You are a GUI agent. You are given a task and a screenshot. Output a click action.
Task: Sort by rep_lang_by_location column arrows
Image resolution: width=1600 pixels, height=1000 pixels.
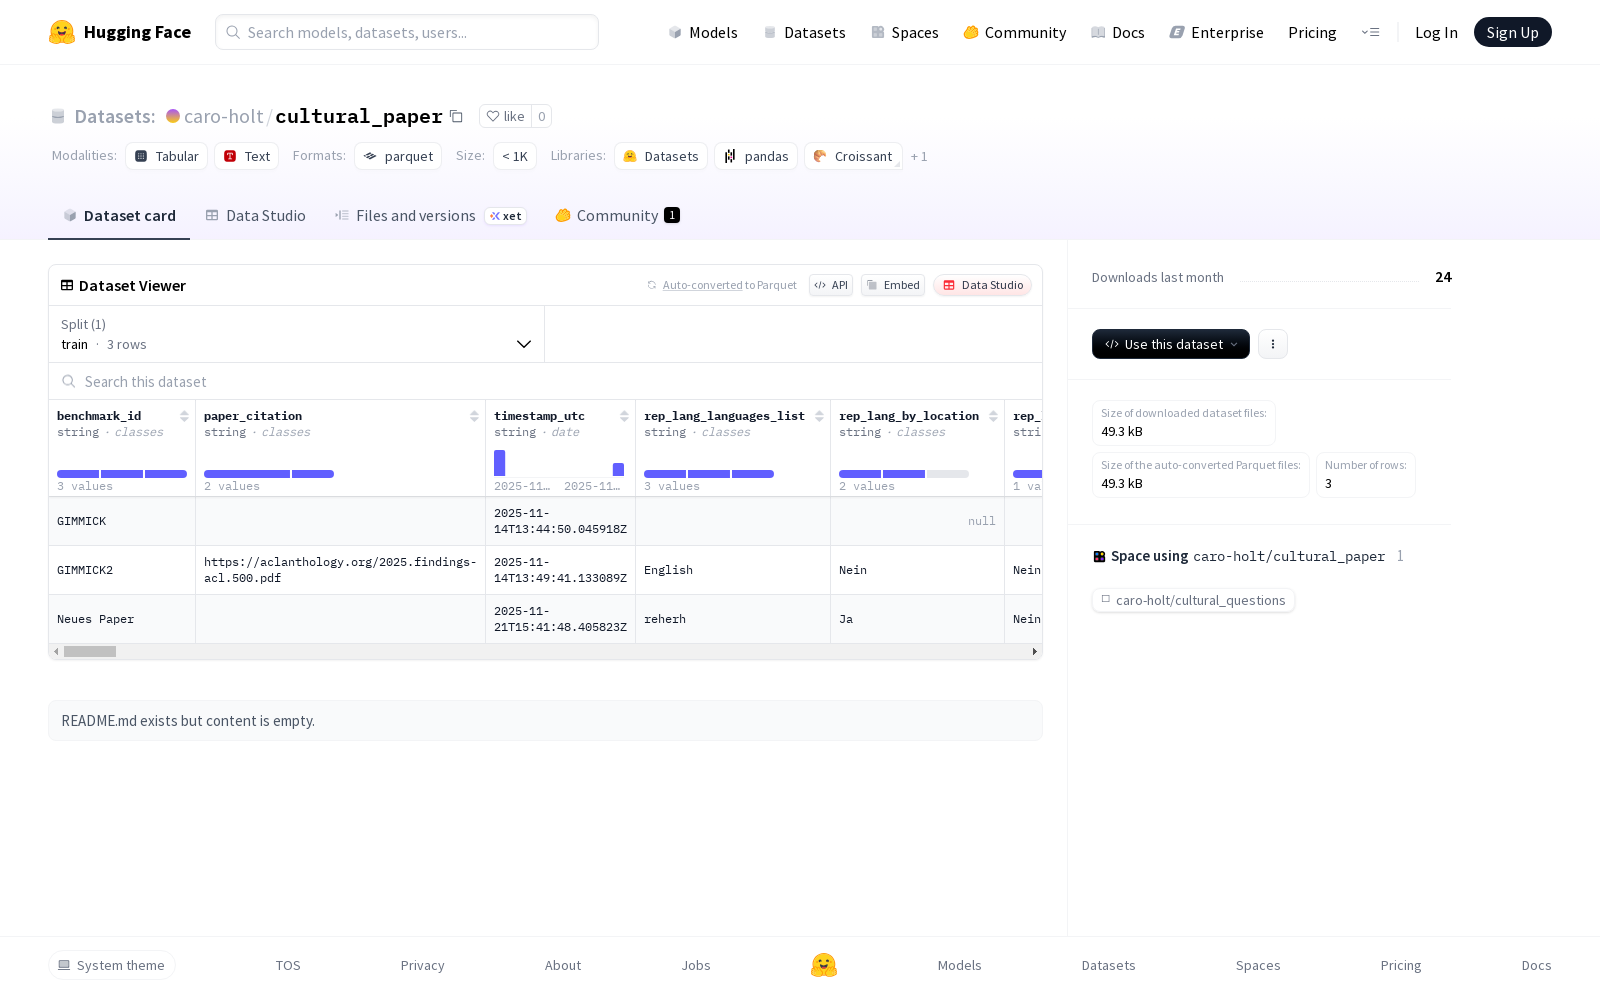click(x=993, y=416)
